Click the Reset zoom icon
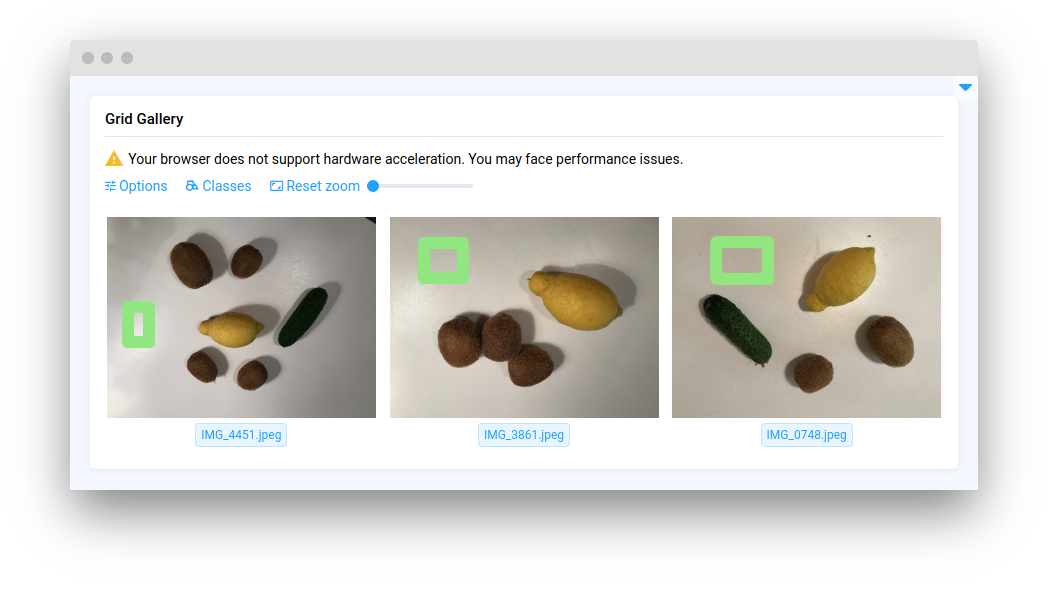This screenshot has width=1048, height=590. tap(276, 186)
